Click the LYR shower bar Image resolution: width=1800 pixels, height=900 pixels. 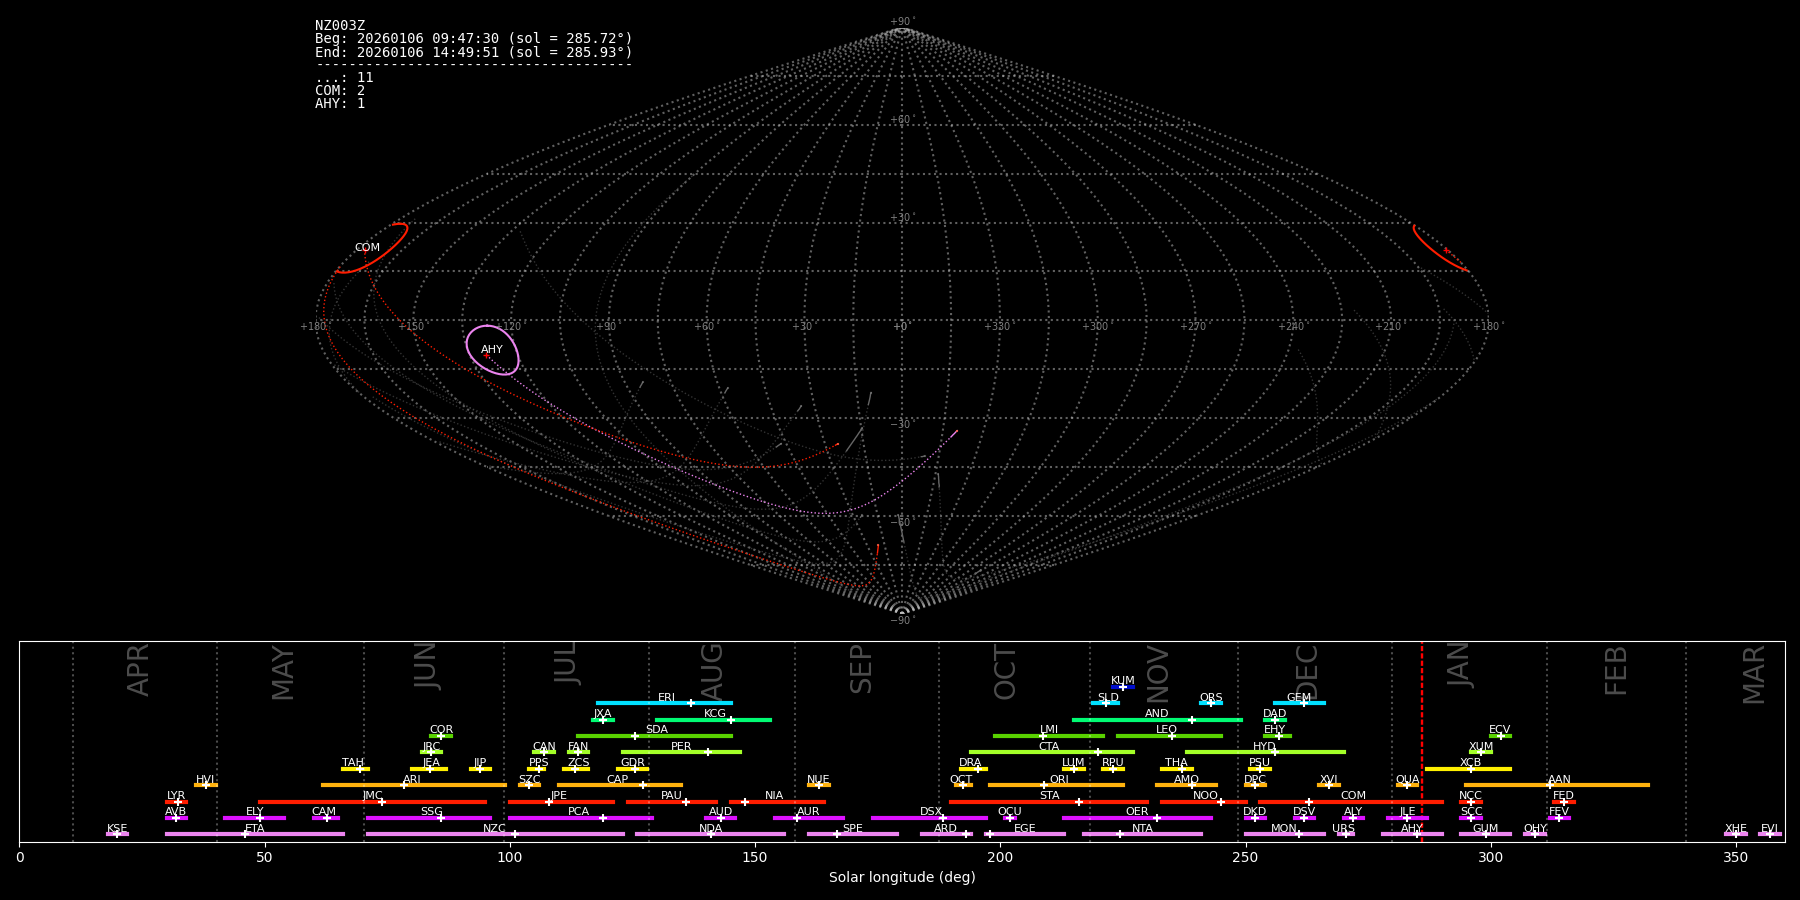coord(176,802)
